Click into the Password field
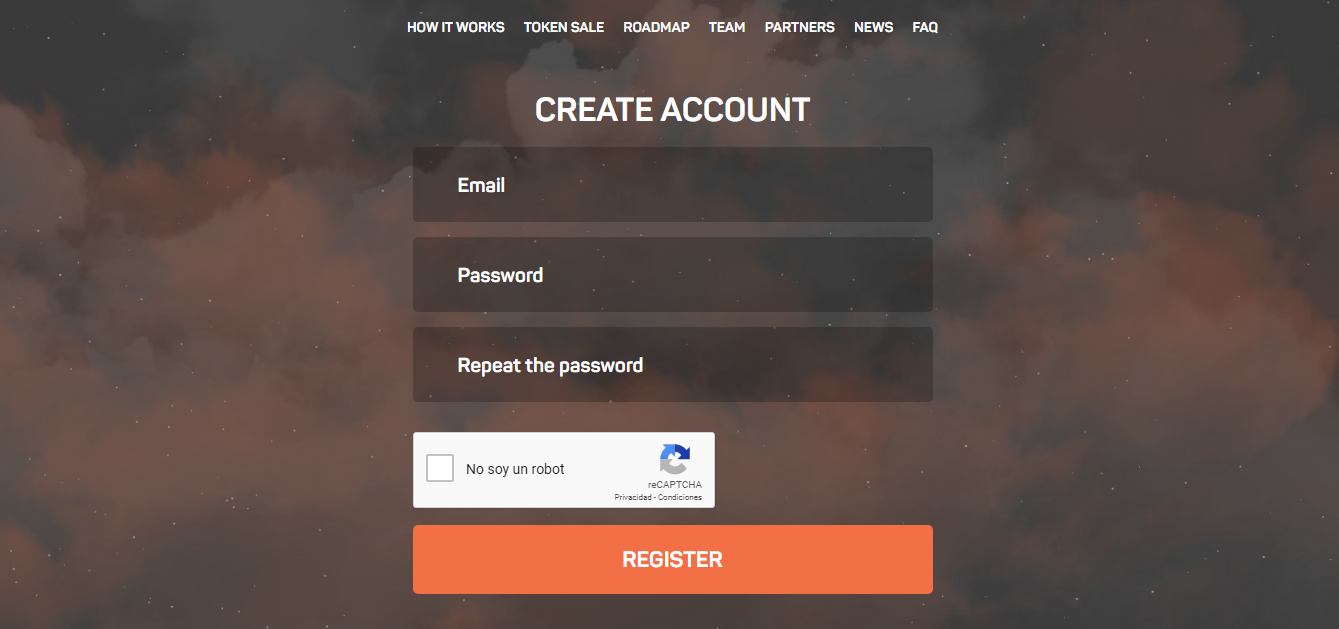 coord(673,275)
